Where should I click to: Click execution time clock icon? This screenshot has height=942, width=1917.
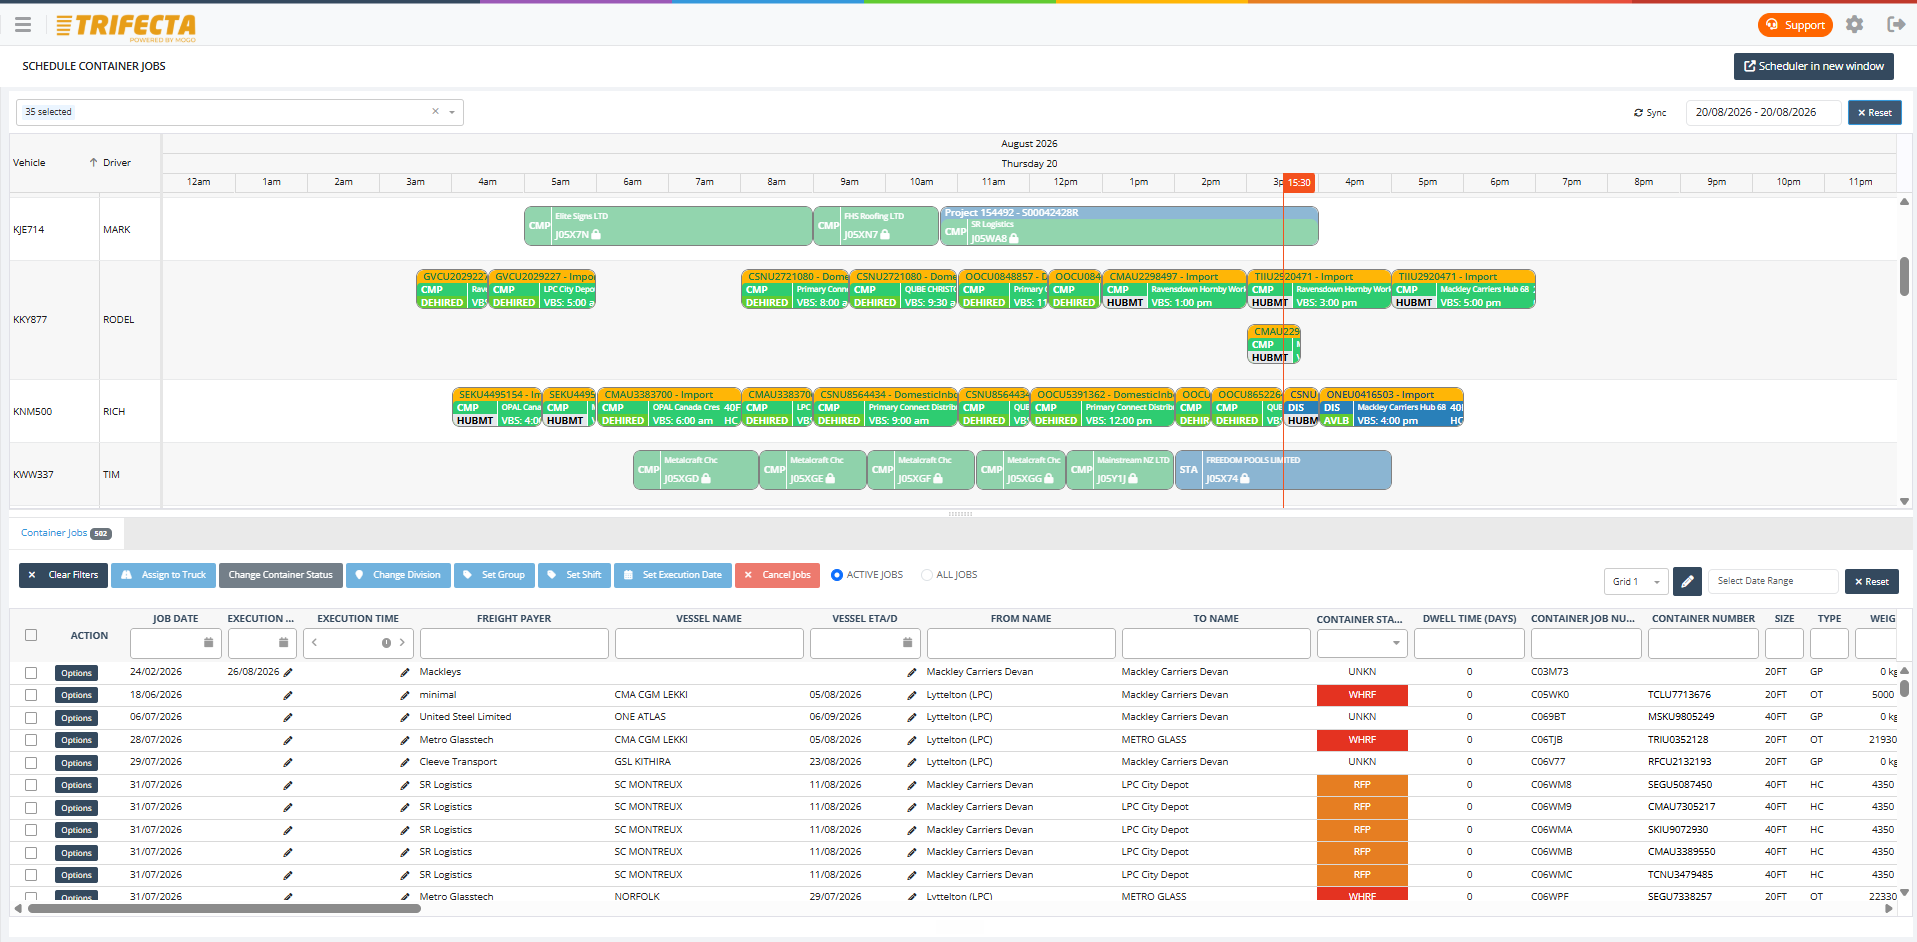pos(386,643)
